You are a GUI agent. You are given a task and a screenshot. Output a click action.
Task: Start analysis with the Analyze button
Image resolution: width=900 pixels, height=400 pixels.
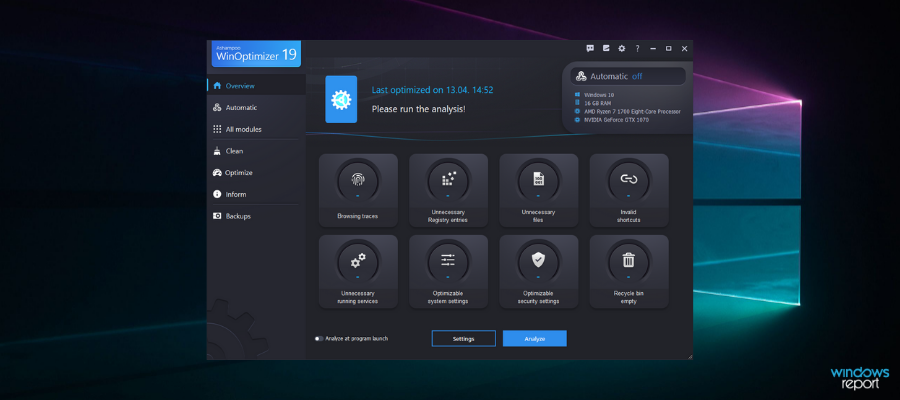tap(534, 339)
